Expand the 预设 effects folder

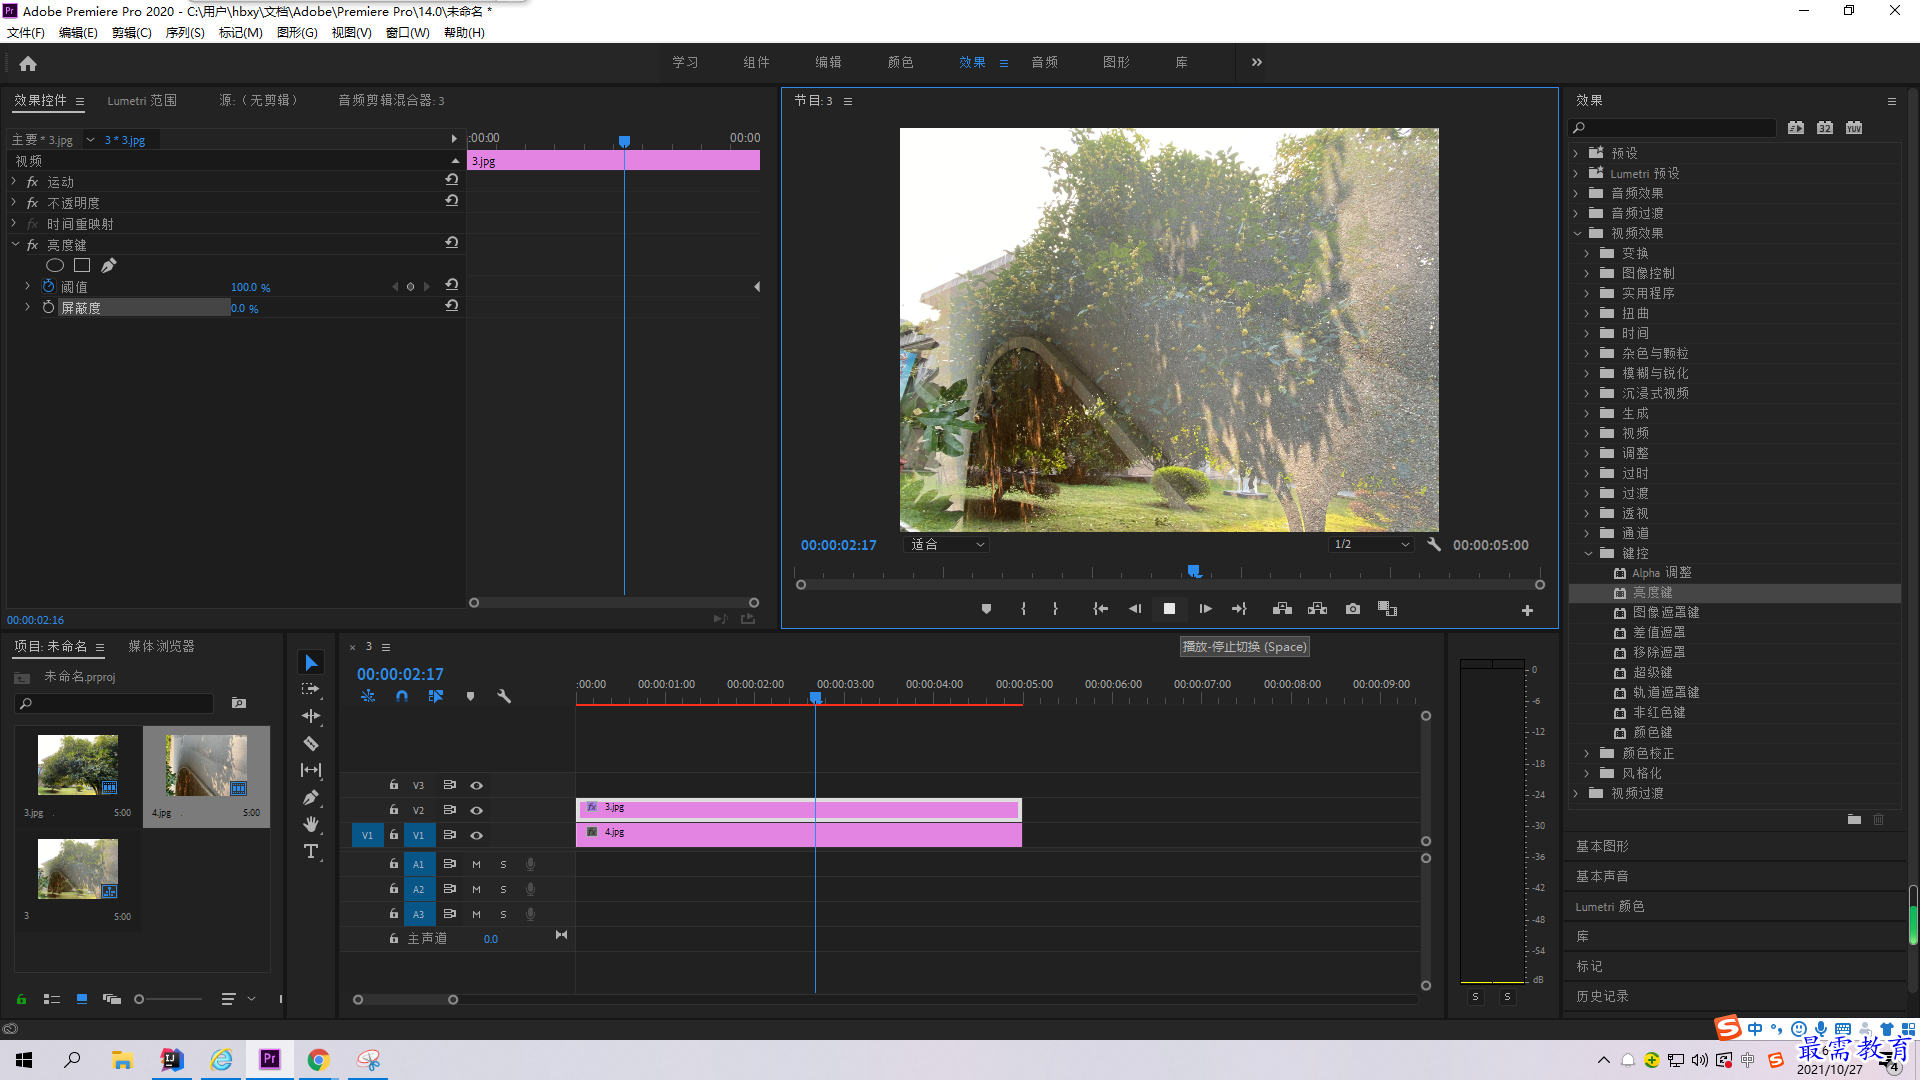point(1576,153)
